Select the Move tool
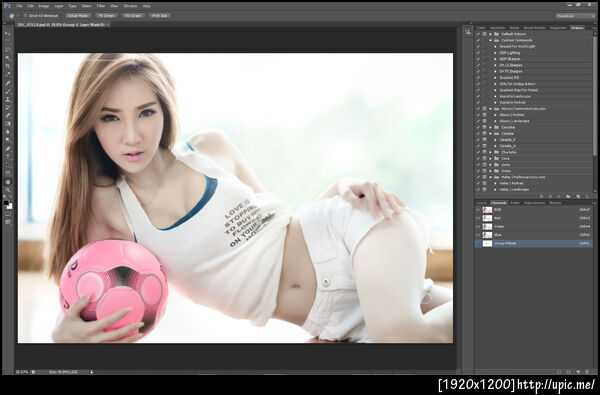This screenshot has height=395, width=600. click(x=8, y=33)
